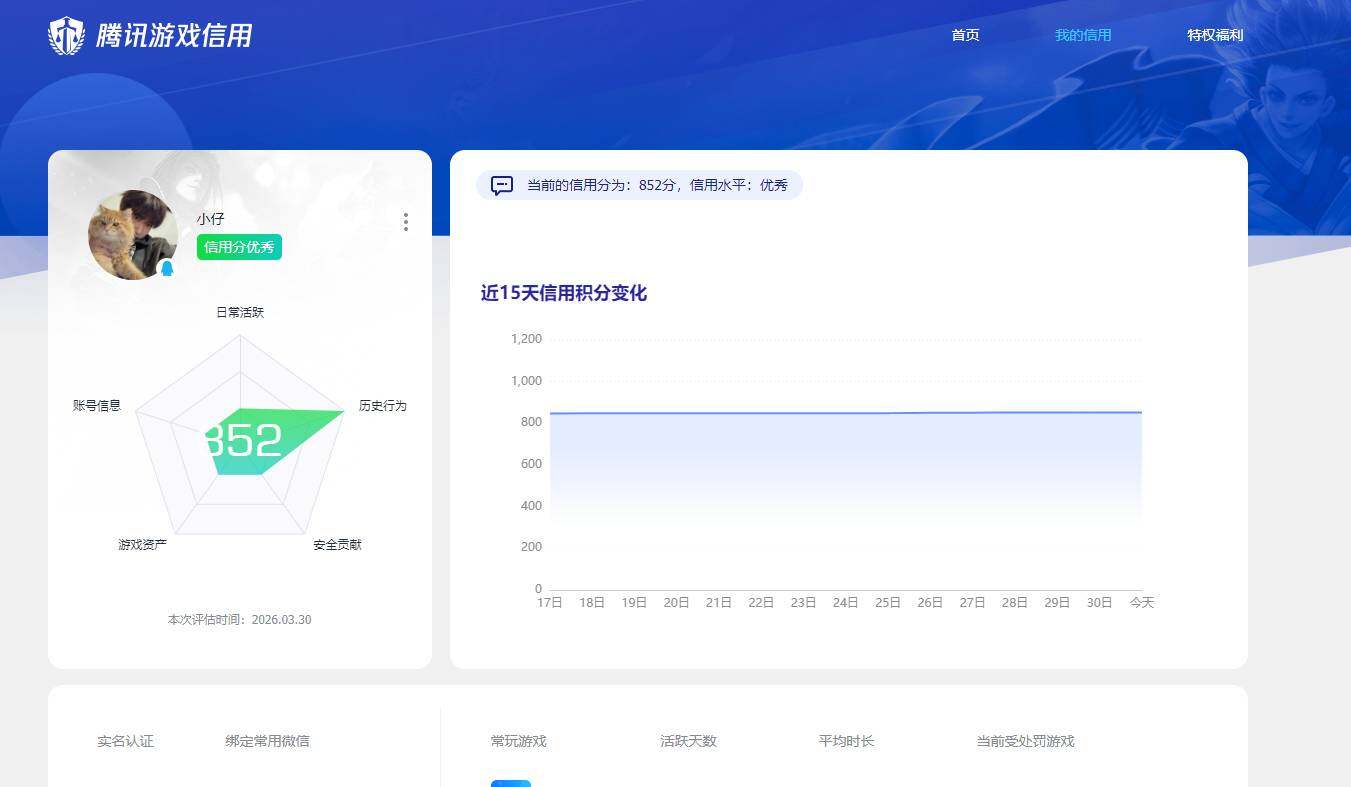Viewport: 1351px width, 787px height.
Task: Click the 800 value on the y-axis
Action: point(531,422)
